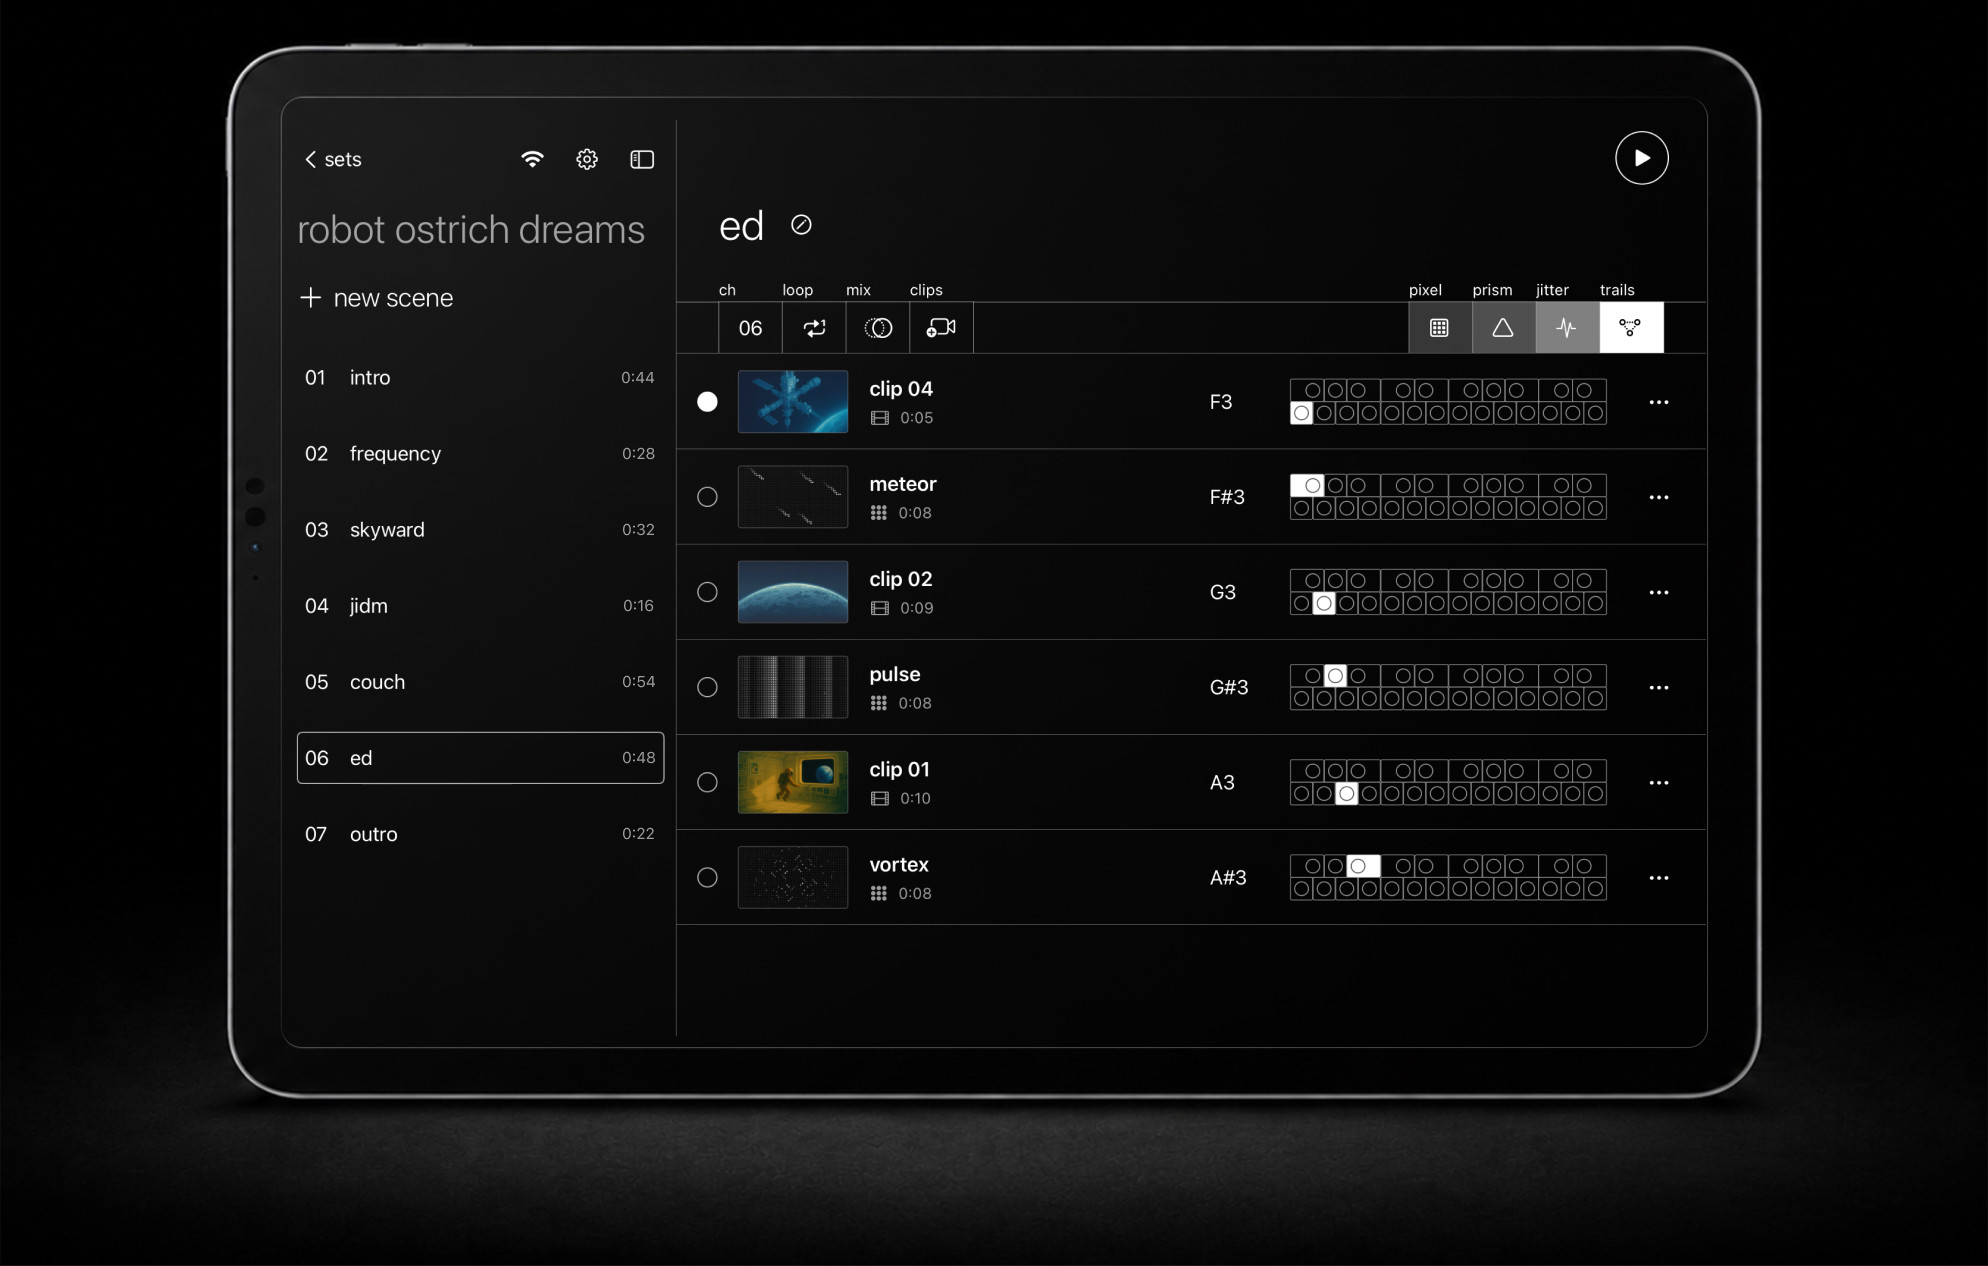1988x1266 pixels.
Task: Click the set title robot ostrich dreams
Action: tap(471, 230)
